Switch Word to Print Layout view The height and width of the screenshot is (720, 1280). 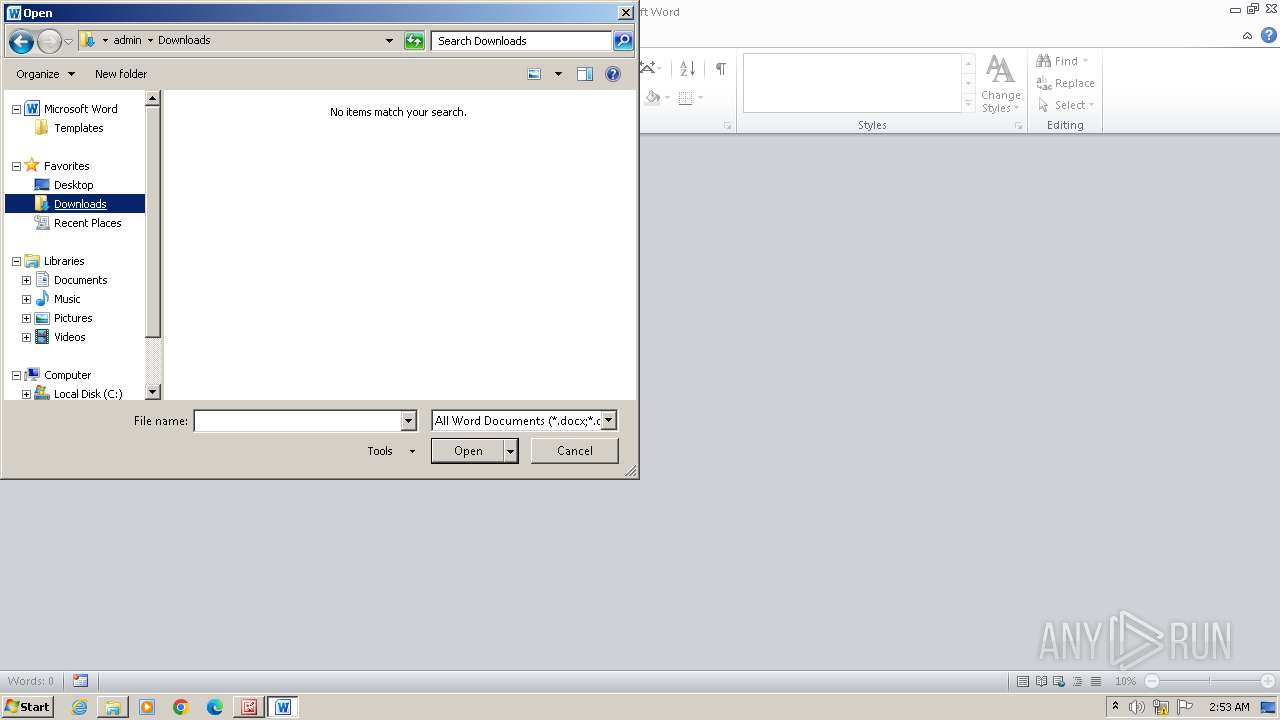(1023, 681)
